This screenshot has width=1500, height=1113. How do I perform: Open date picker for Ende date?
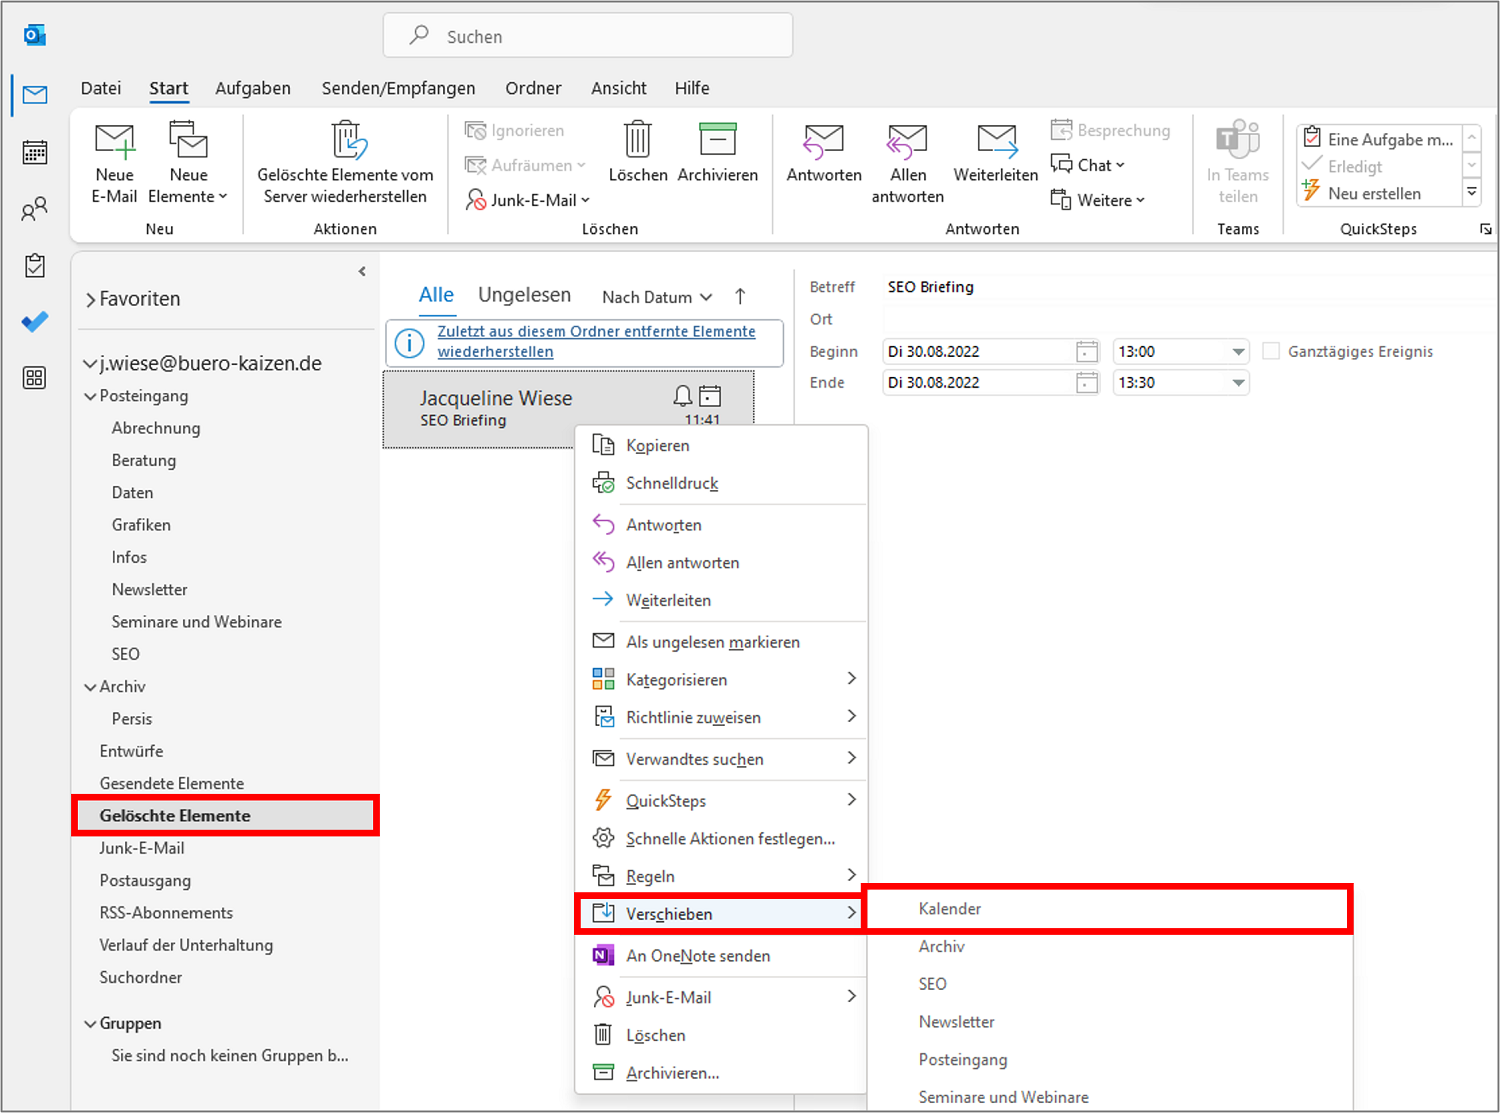(1086, 382)
